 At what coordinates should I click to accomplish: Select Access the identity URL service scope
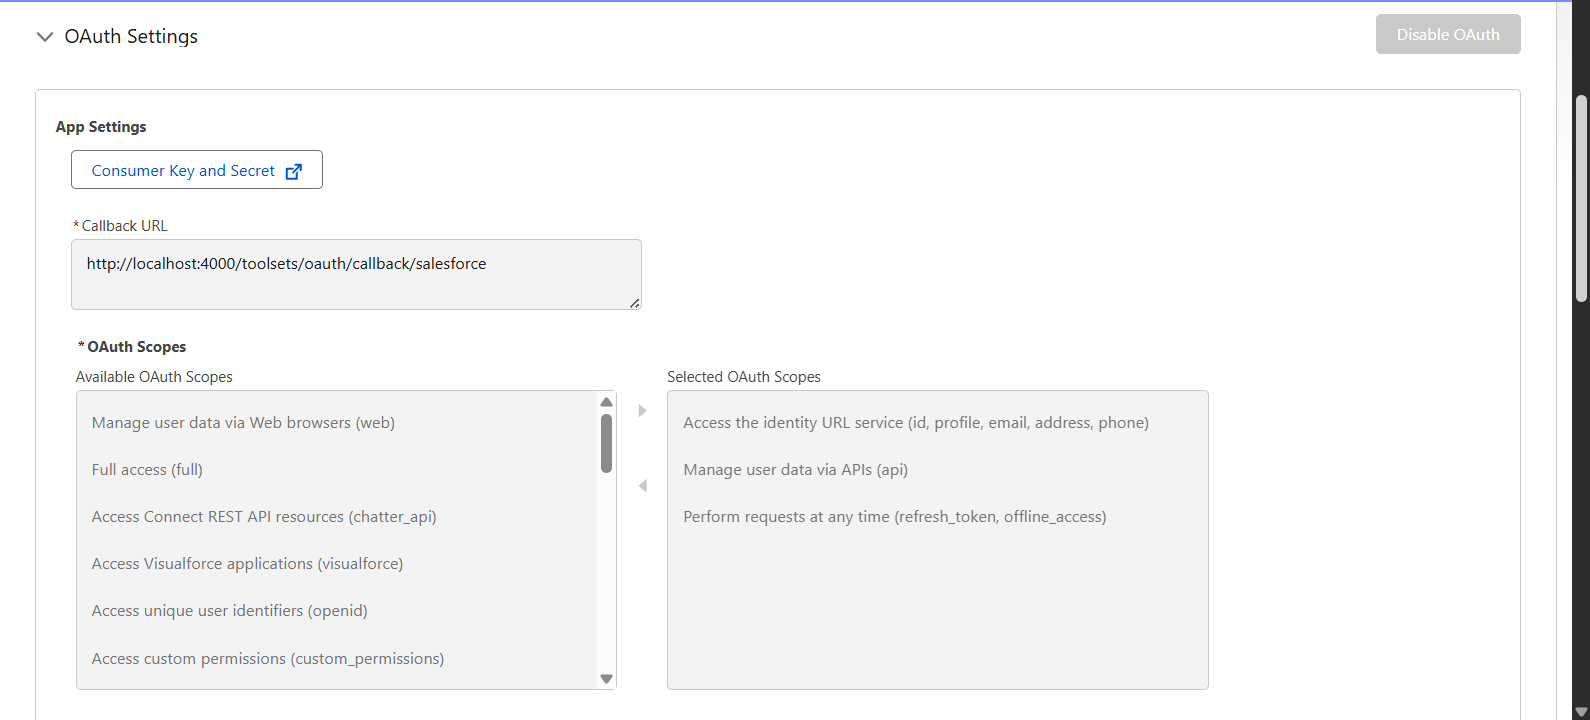(916, 423)
